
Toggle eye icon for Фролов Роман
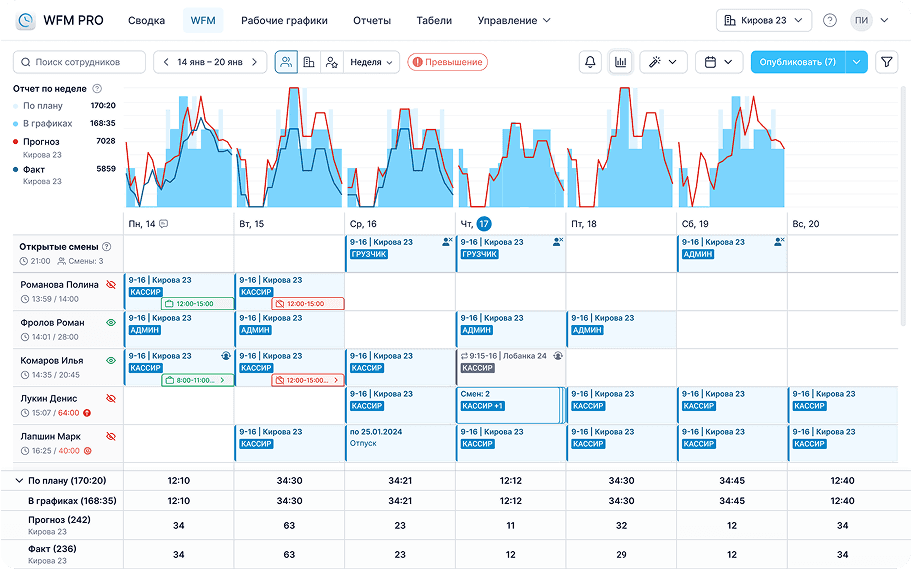click(111, 323)
